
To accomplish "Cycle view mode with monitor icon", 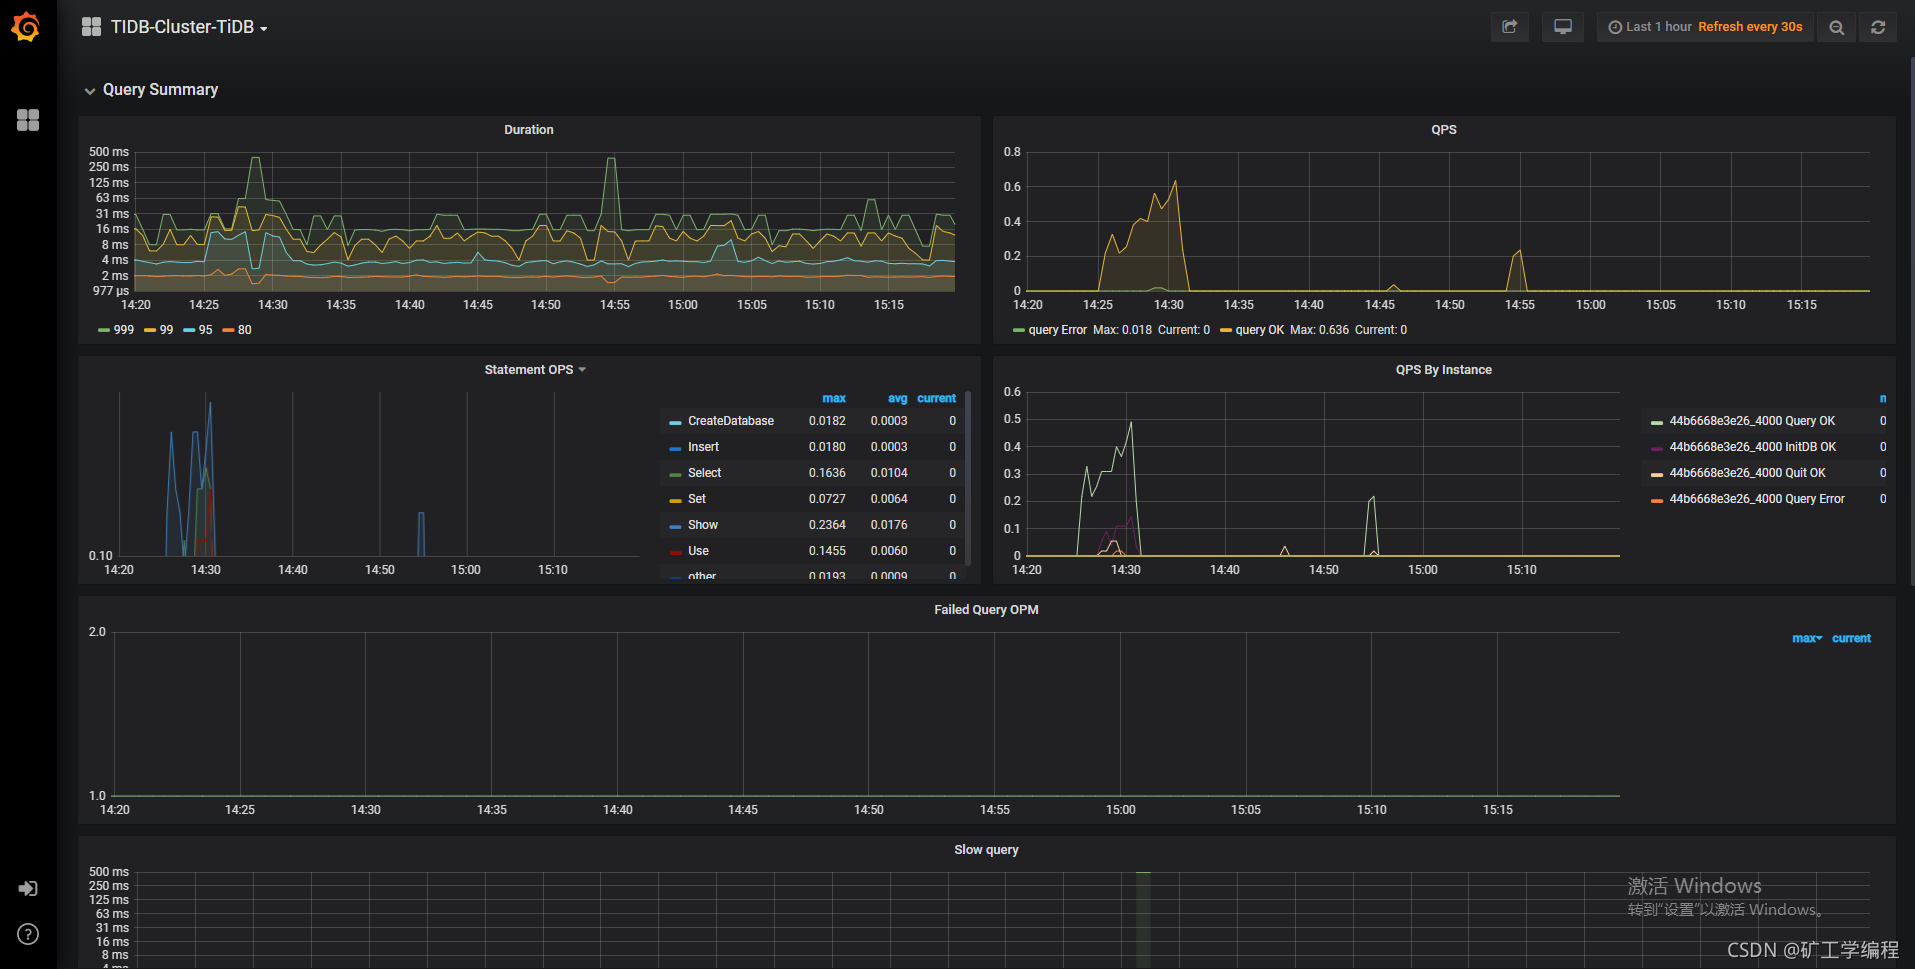I will 1563,27.
